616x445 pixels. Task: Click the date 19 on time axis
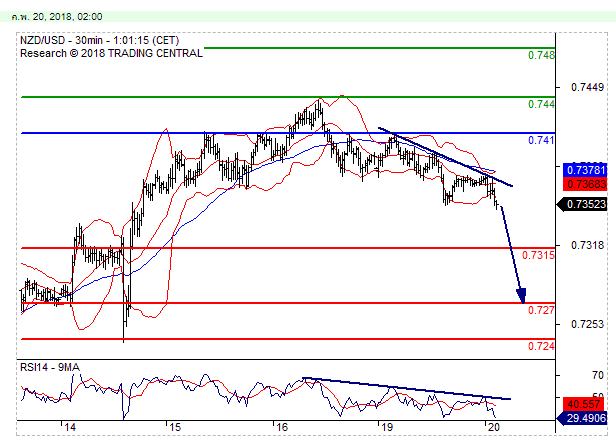387,427
